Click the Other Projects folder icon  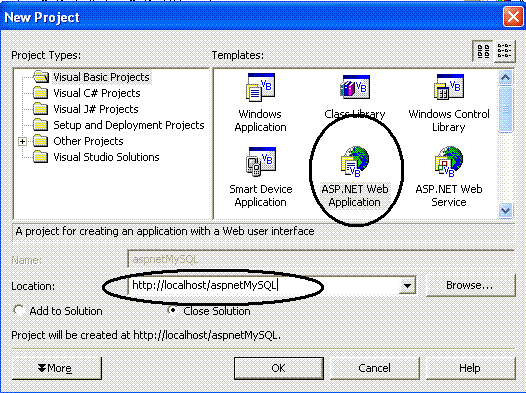pyautogui.click(x=41, y=141)
